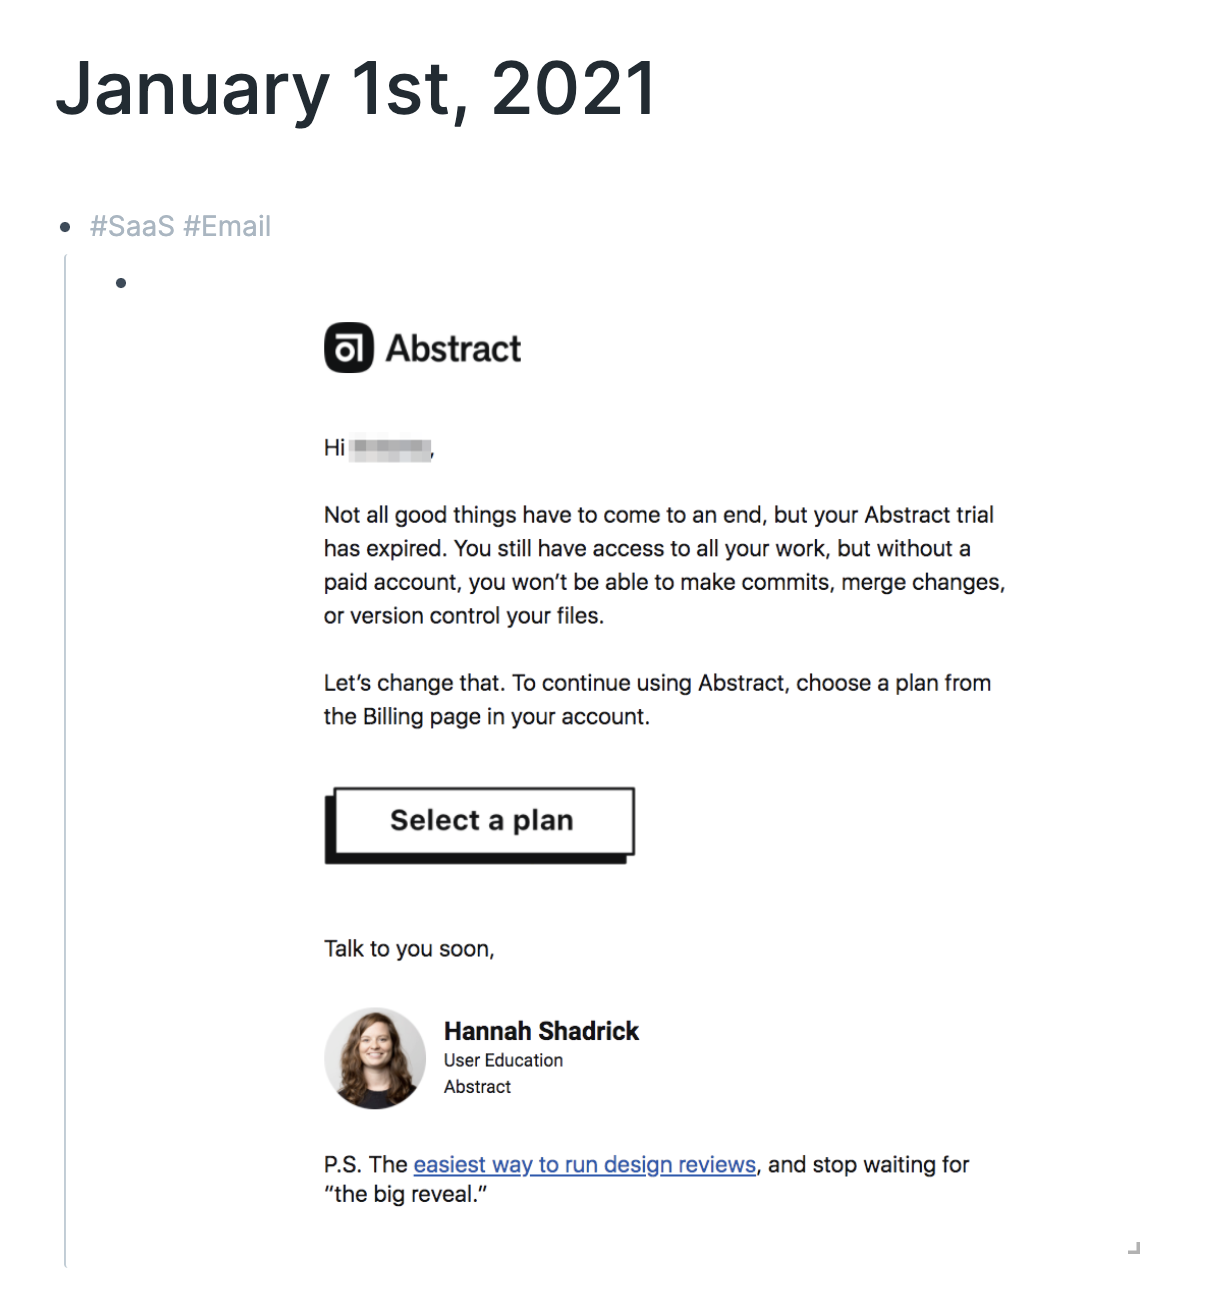The width and height of the screenshot is (1208, 1300).
Task: Click the nested bullet above the email image
Action: 121,283
